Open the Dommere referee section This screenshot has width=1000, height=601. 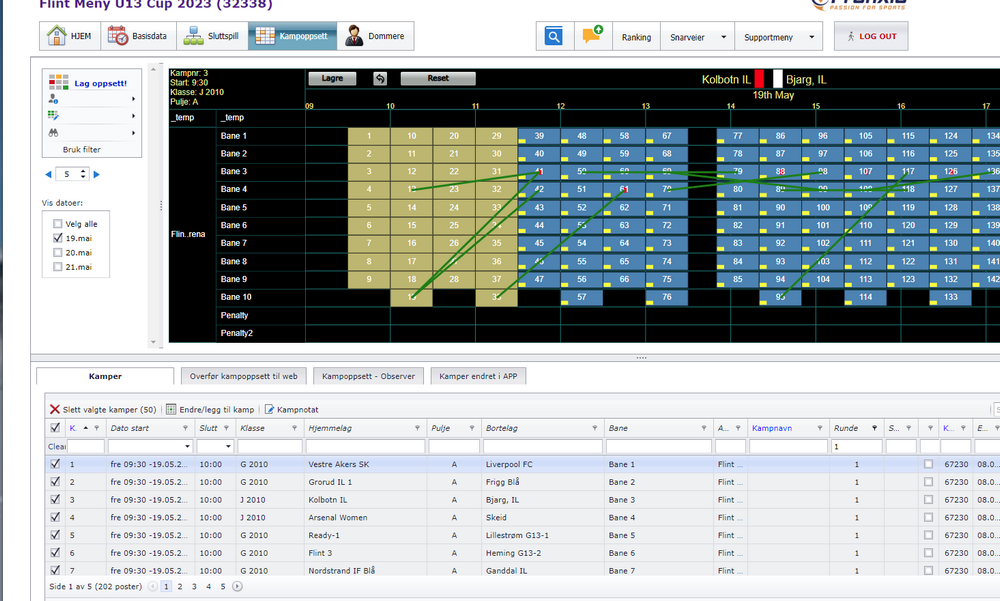click(375, 36)
